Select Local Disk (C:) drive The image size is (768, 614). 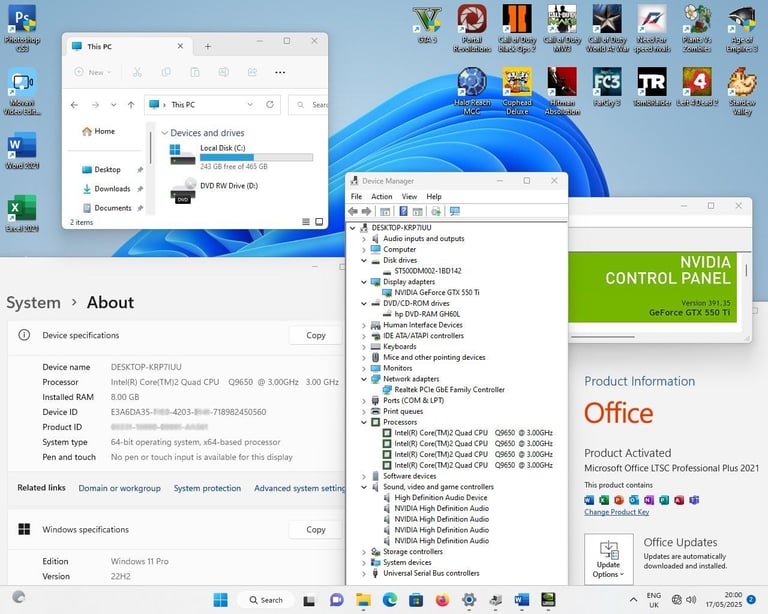point(241,156)
